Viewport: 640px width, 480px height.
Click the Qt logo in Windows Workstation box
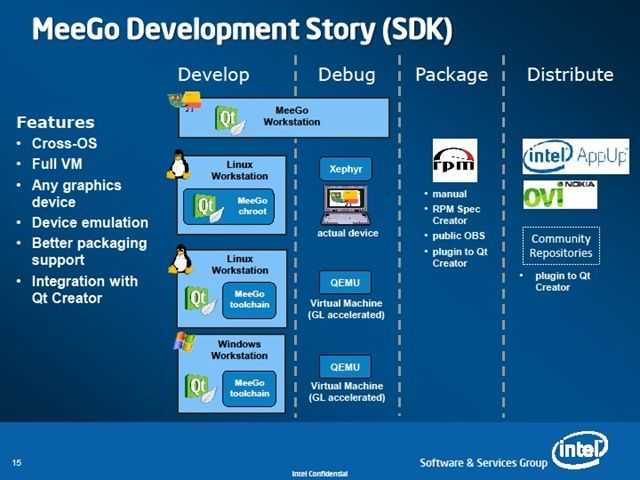tap(200, 388)
